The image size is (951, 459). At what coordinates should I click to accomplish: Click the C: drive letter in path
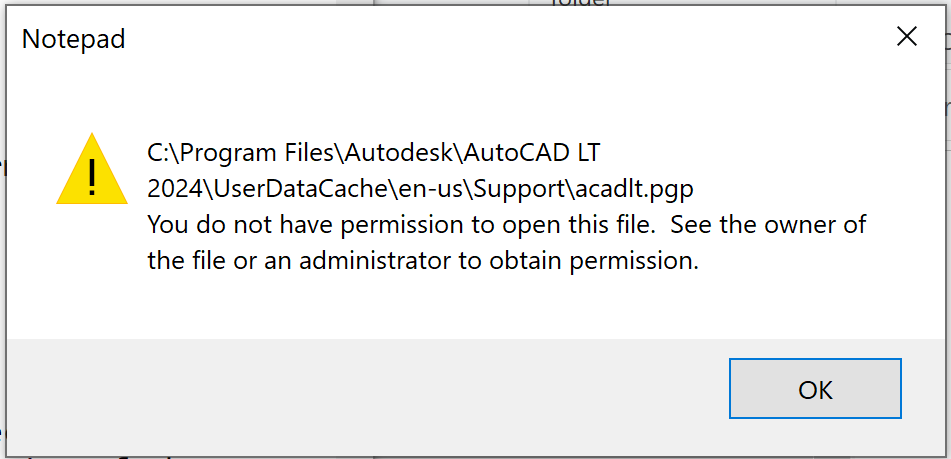coord(159,152)
